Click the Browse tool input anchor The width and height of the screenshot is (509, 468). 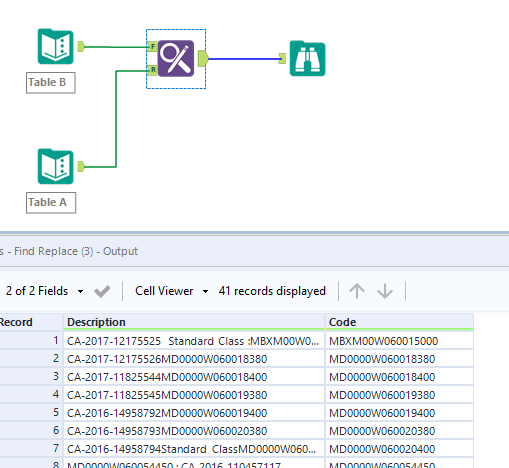tap(282, 59)
